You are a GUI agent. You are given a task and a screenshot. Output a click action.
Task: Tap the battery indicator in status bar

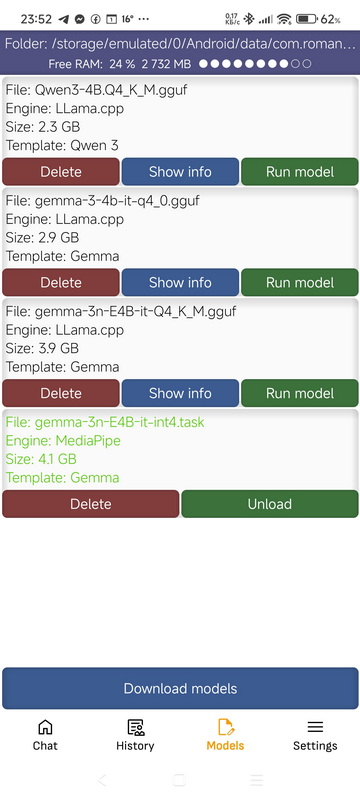click(x=307, y=19)
